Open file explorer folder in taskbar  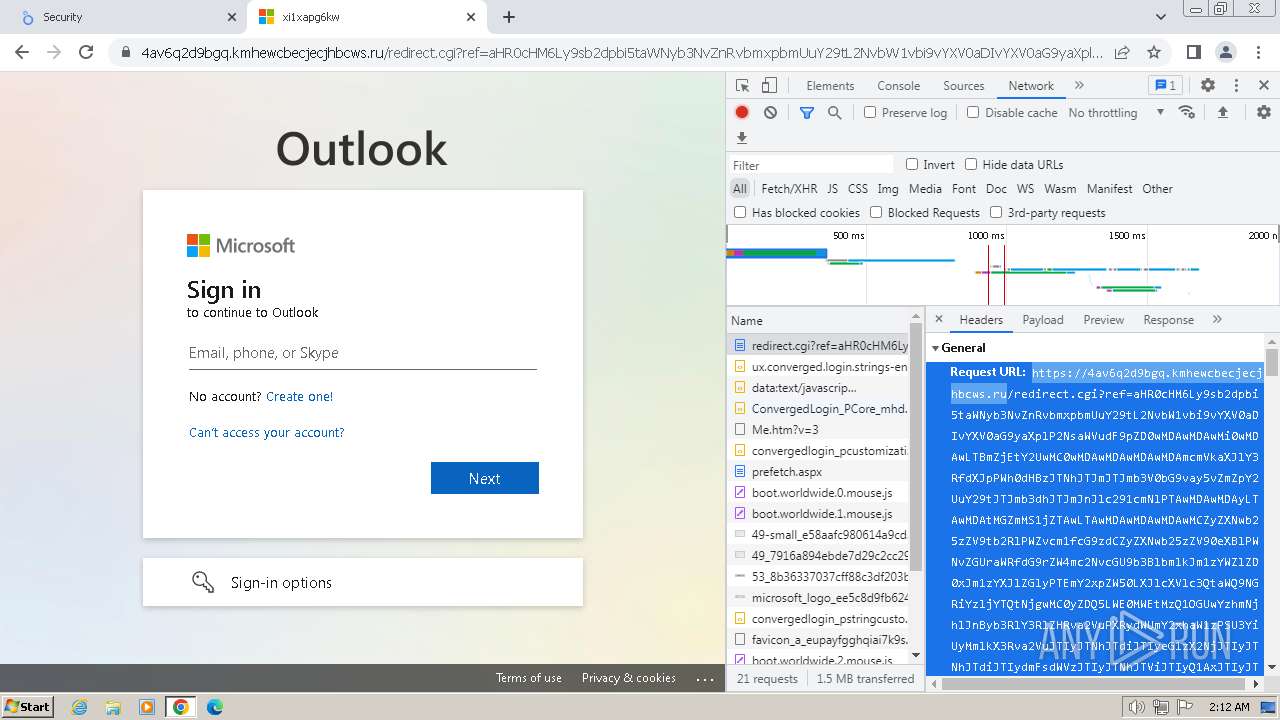click(113, 707)
